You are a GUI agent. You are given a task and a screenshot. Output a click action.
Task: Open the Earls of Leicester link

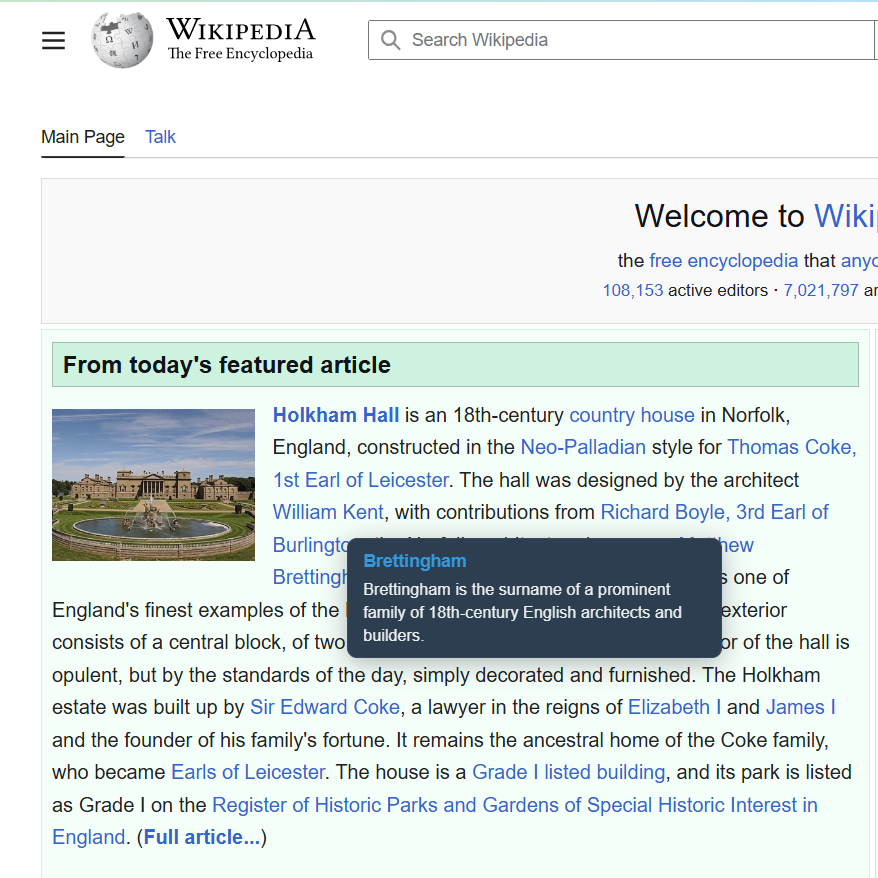click(247, 772)
